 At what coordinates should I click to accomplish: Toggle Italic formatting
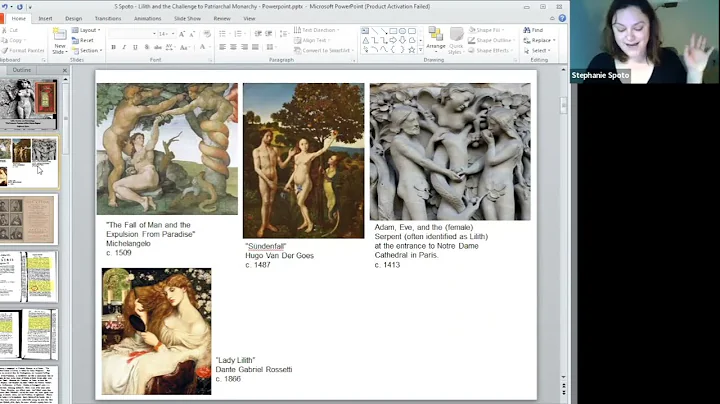click(x=124, y=47)
